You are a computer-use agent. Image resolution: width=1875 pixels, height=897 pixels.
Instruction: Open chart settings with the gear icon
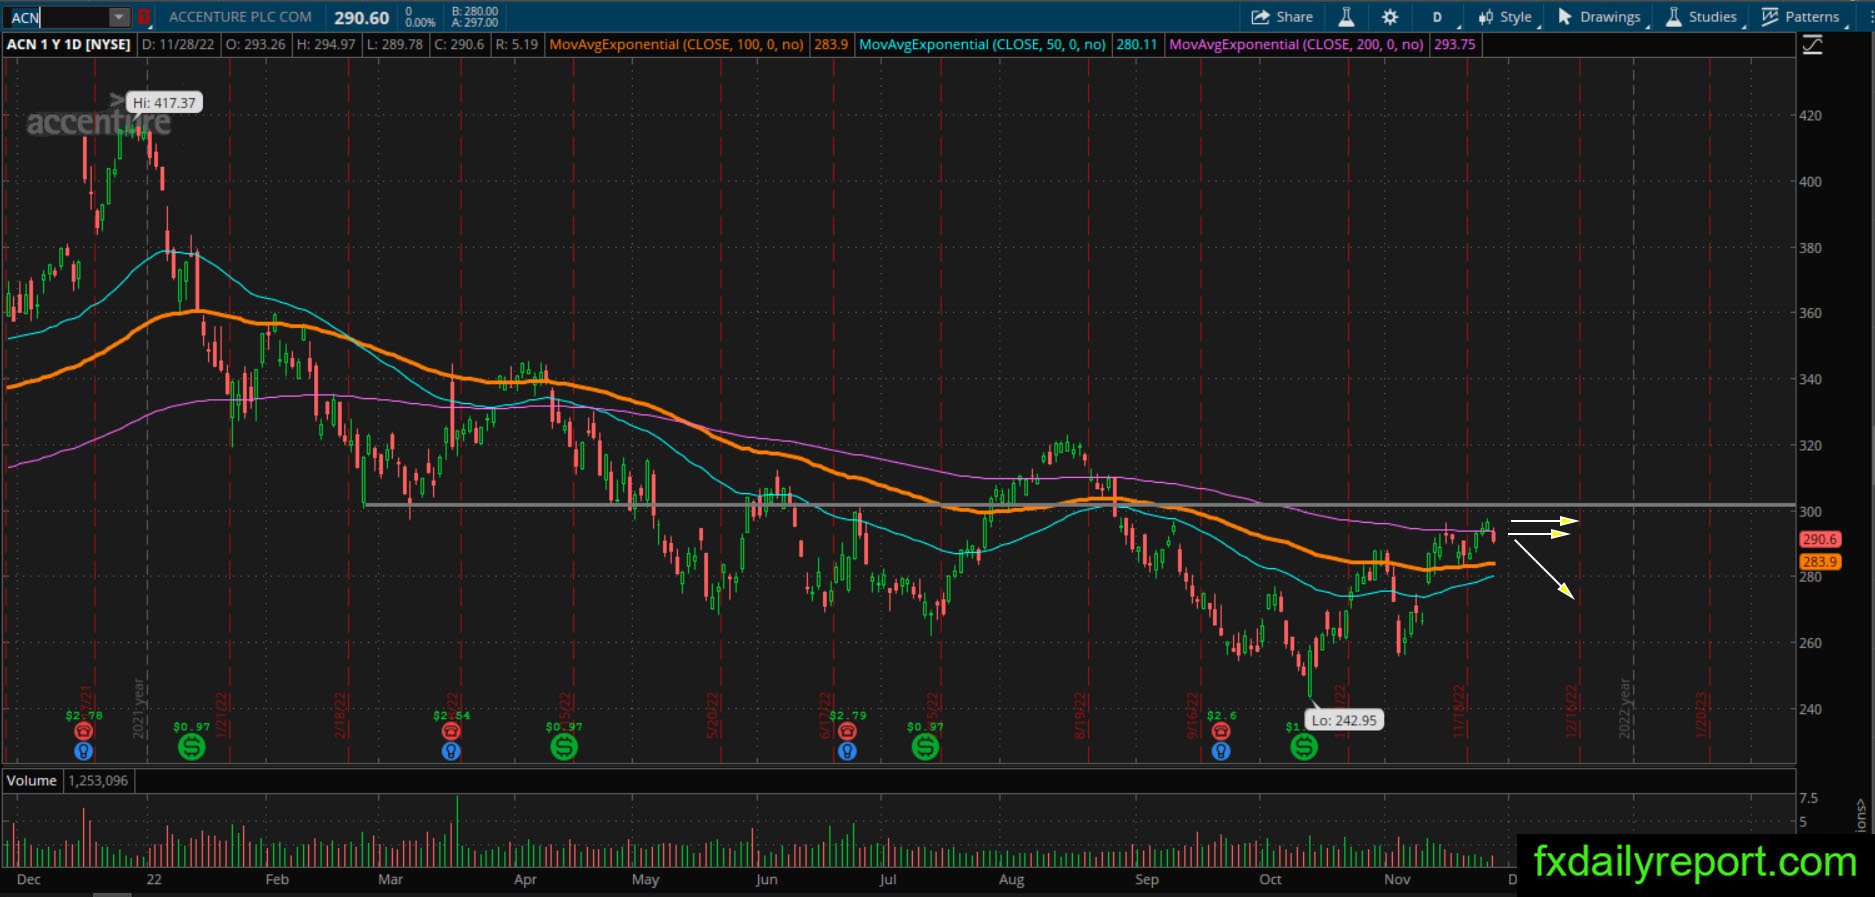point(1390,17)
